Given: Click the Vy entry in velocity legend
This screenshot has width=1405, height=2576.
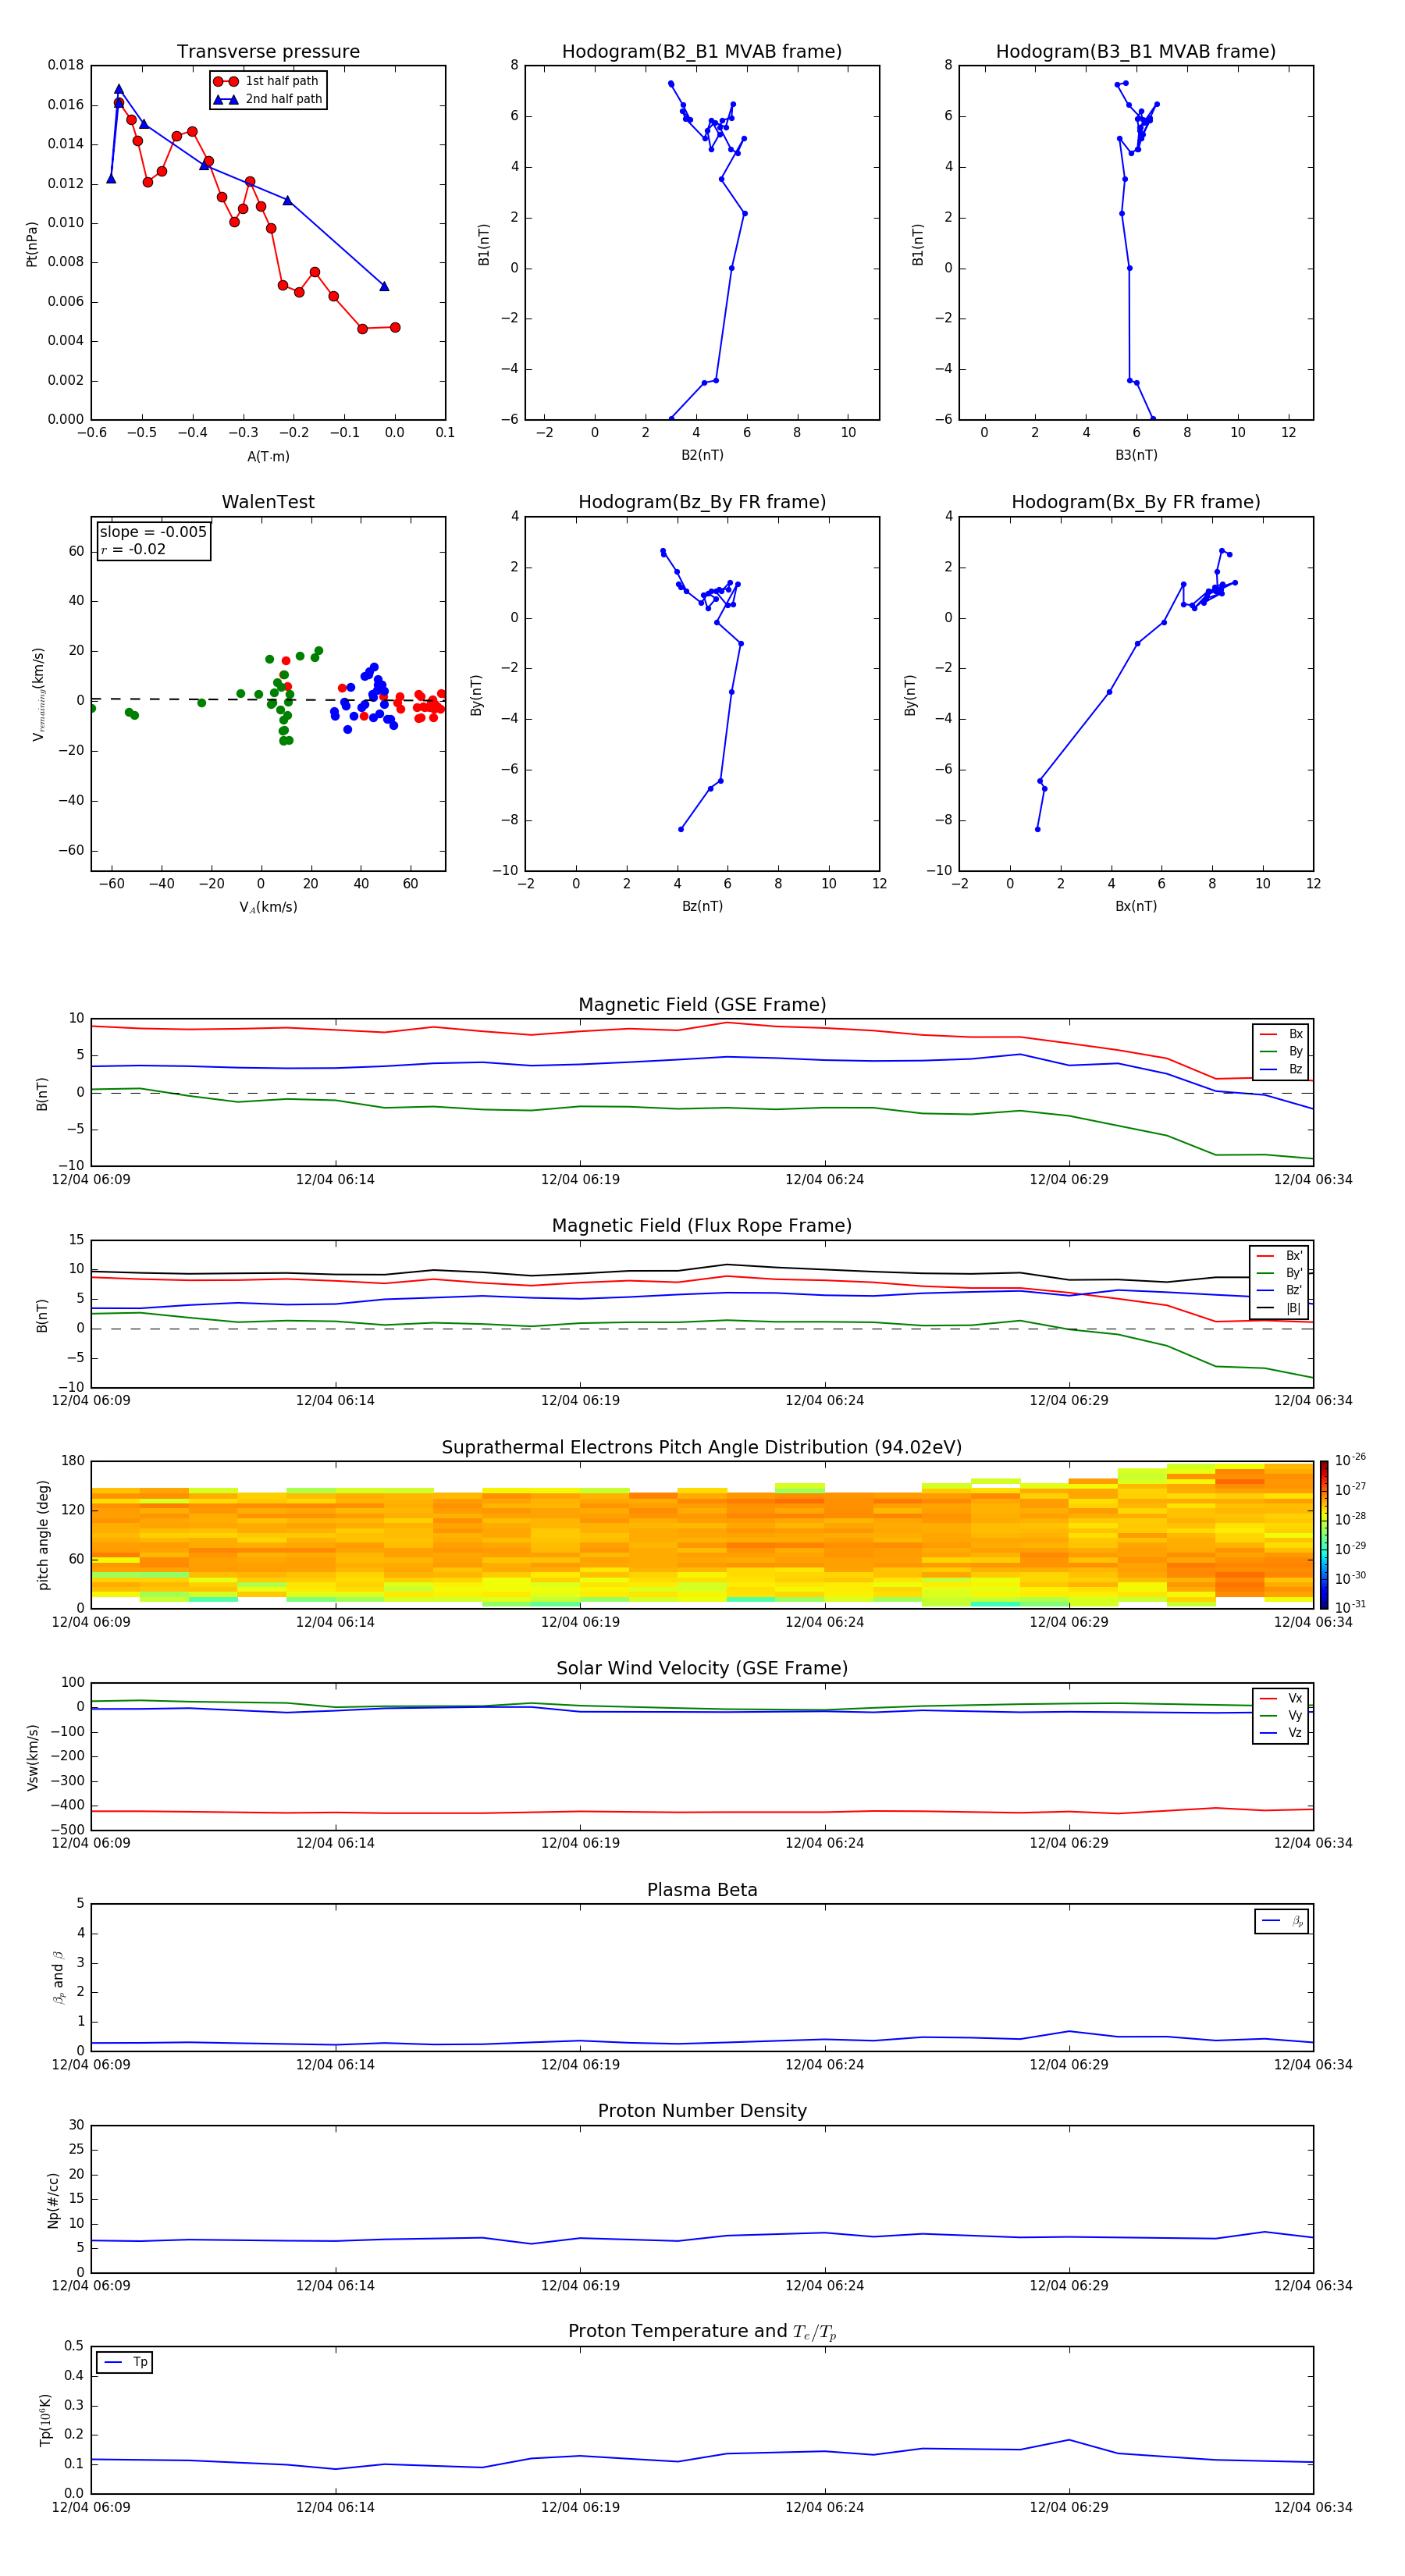Looking at the screenshot, I should (1281, 1716).
